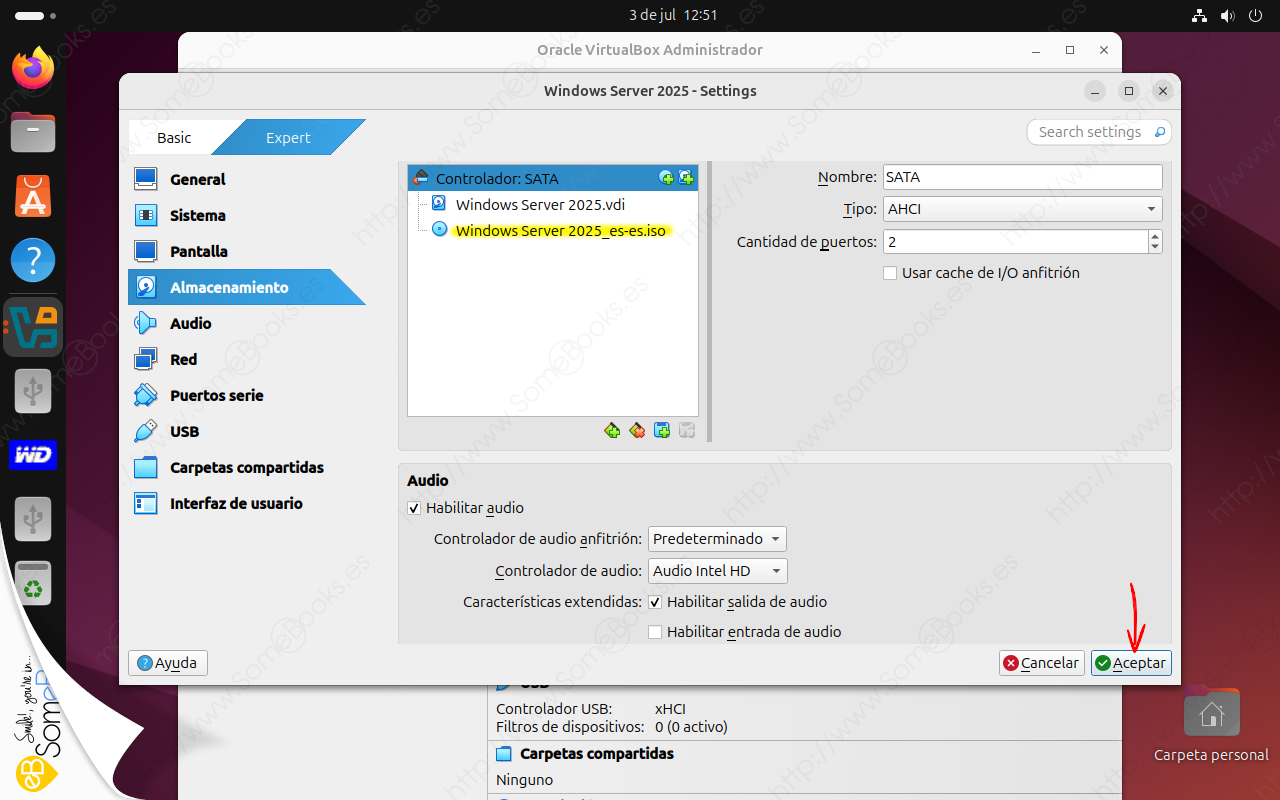The image size is (1280, 800).
Task: Expand the Audio Intel HD controller dropdown
Action: coord(717,571)
